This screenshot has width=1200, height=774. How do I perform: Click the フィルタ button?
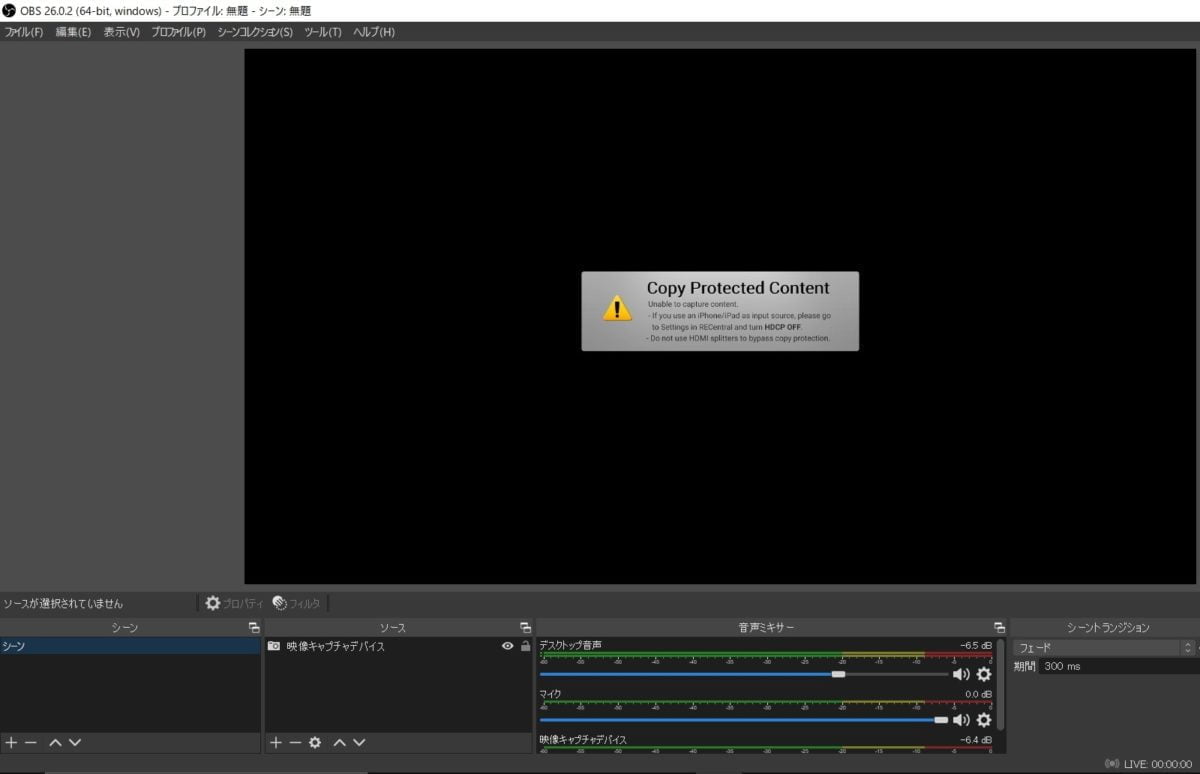coord(297,603)
